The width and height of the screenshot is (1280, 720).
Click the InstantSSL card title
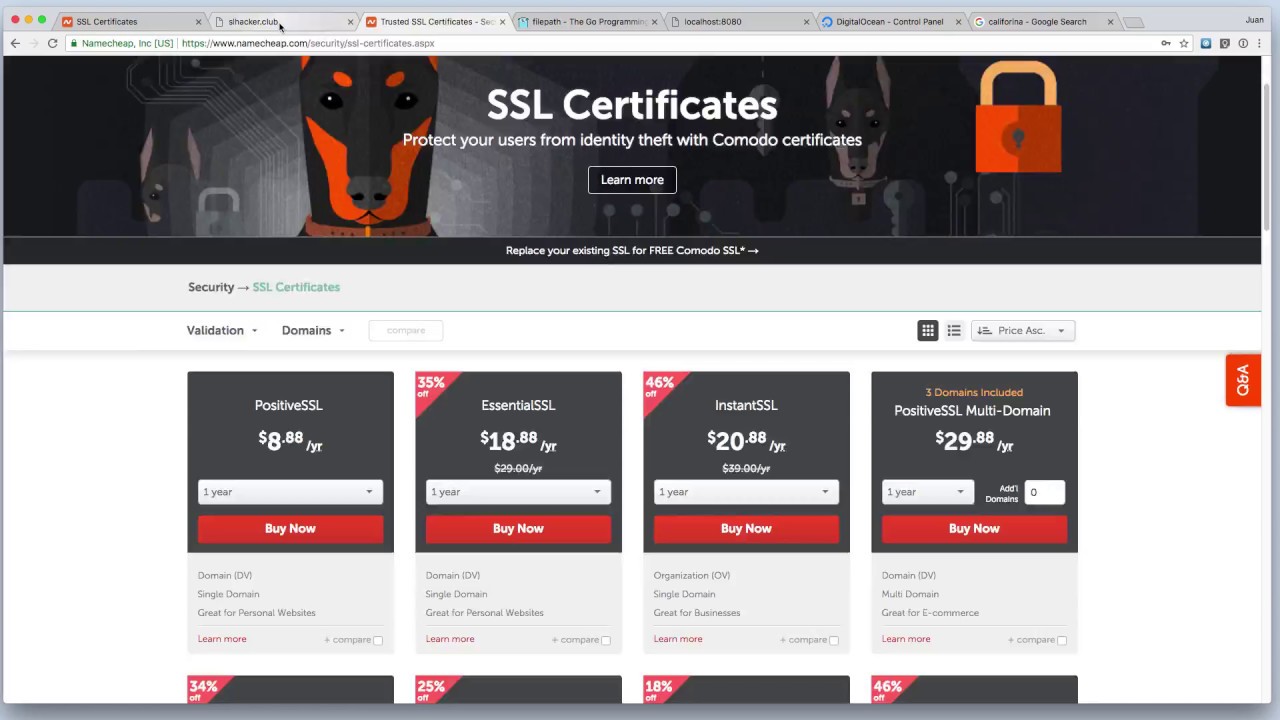tap(746, 405)
